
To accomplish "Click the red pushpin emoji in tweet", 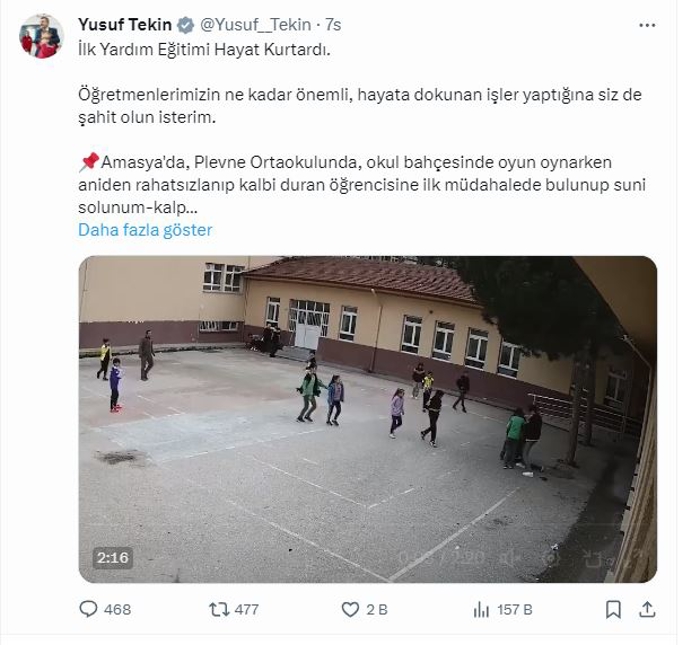I will coord(89,162).
